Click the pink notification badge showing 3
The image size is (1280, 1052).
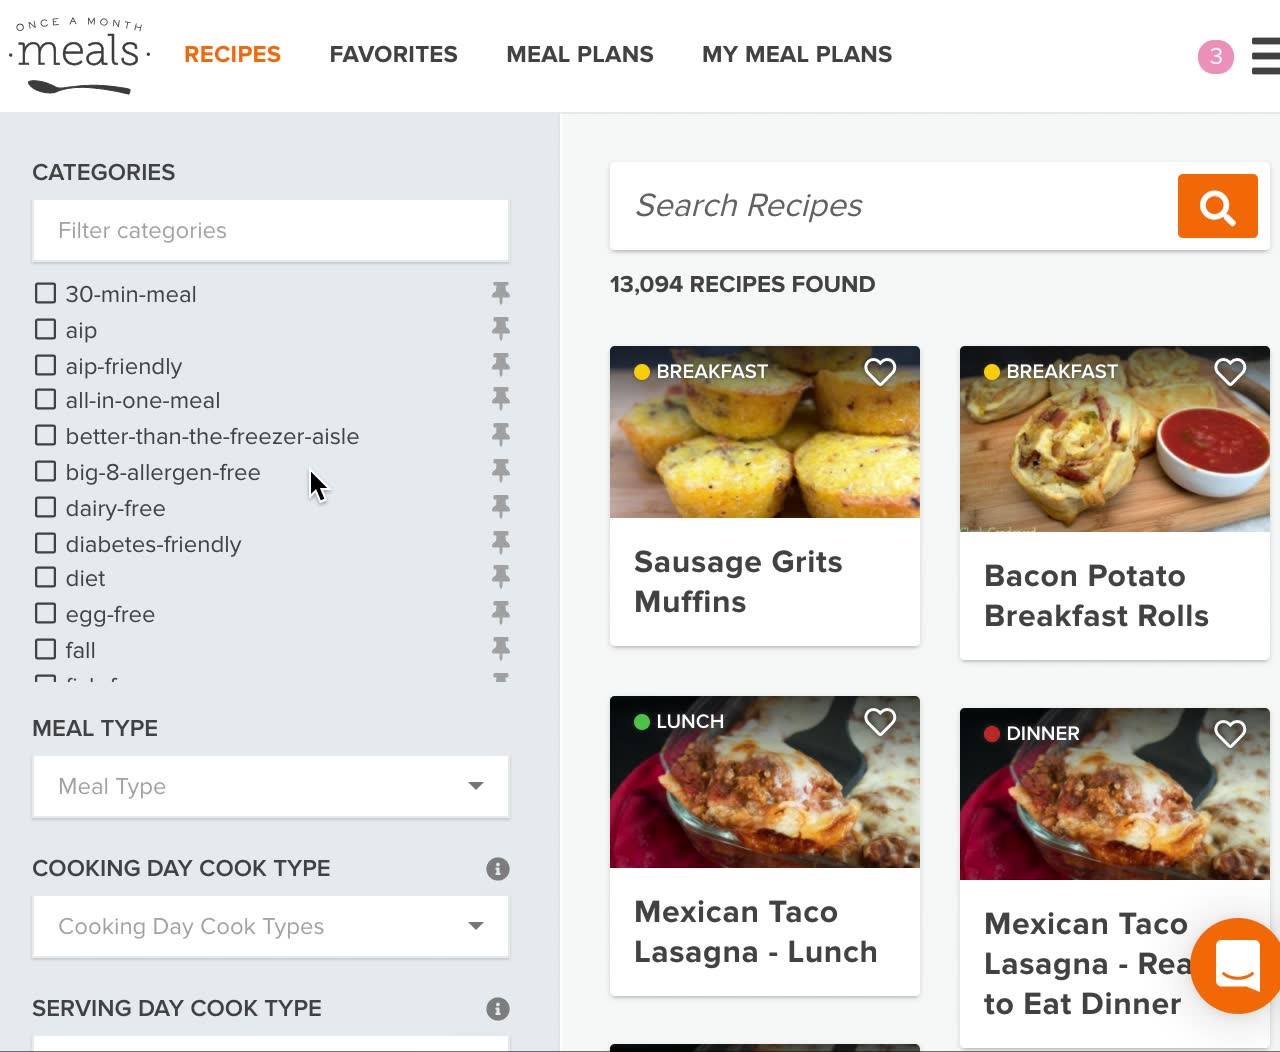tap(1216, 56)
